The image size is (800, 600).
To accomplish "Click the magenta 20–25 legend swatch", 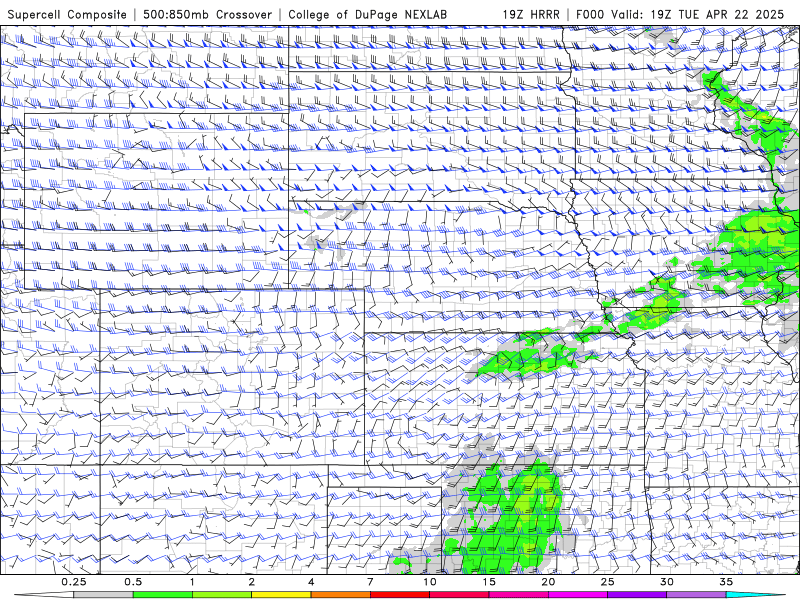I will (x=578, y=595).
